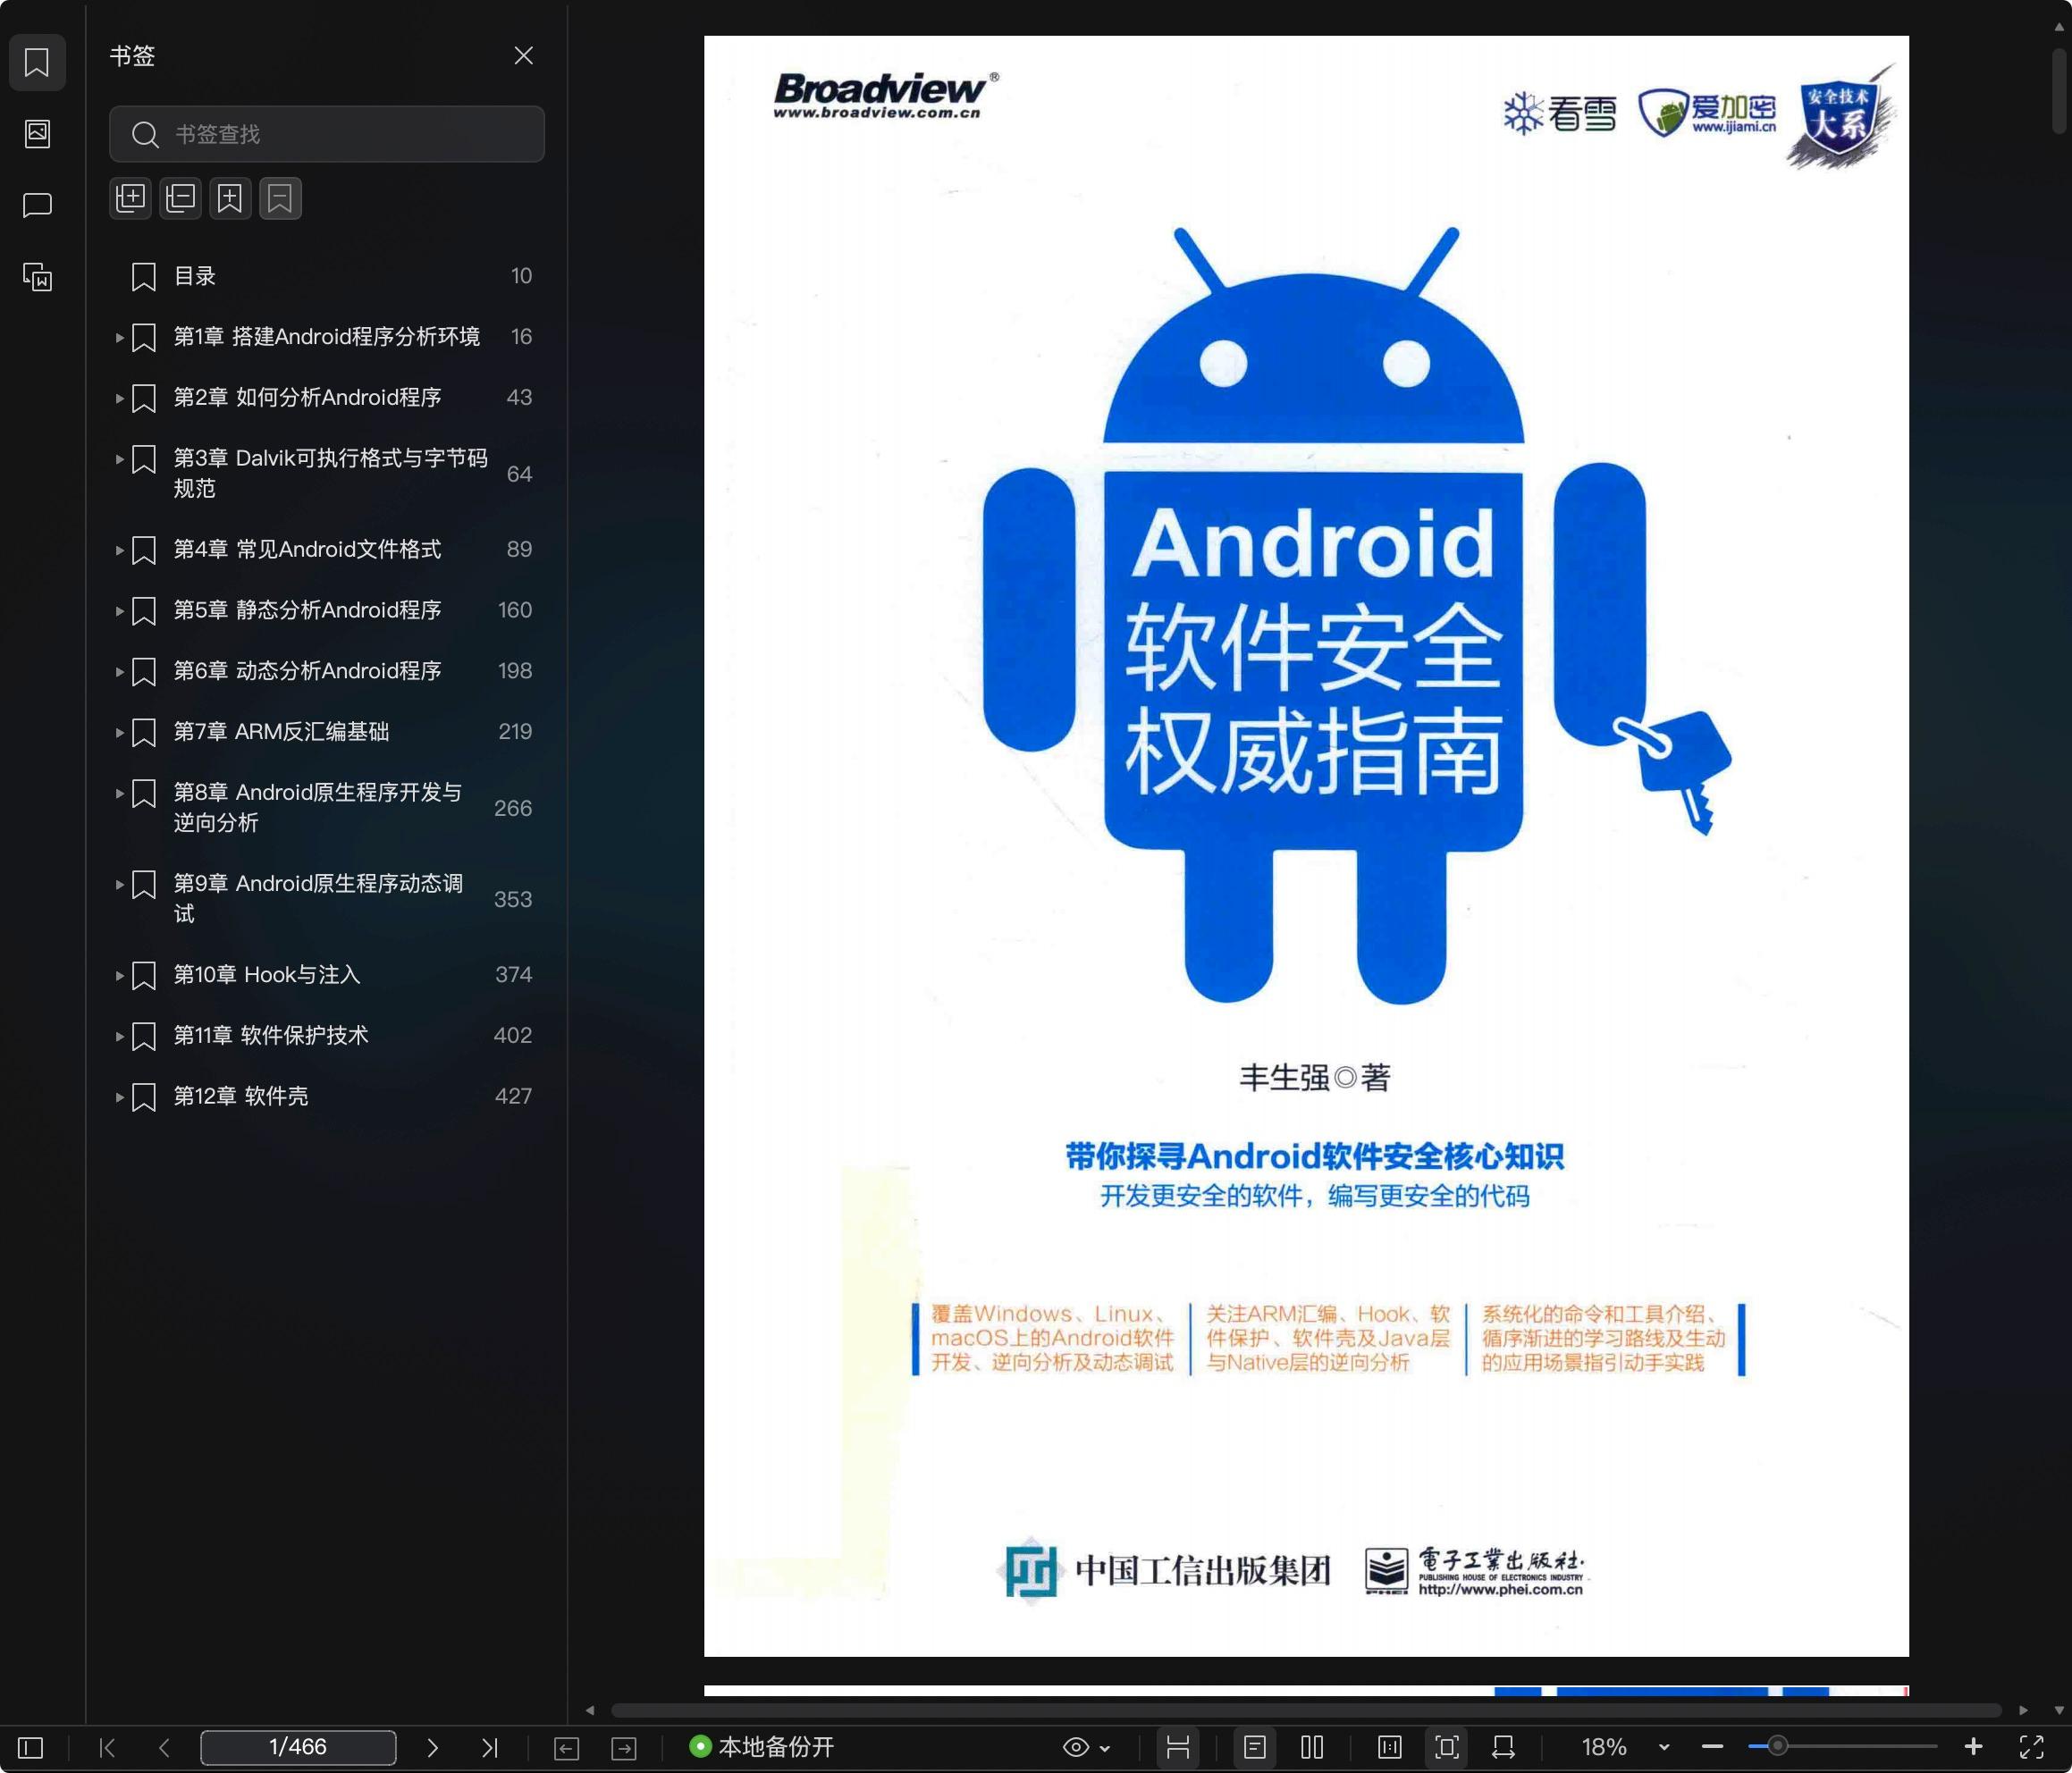This screenshot has width=2072, height=1773.
Task: Remove bookmark using the bookmark-minus icon
Action: click(x=280, y=198)
